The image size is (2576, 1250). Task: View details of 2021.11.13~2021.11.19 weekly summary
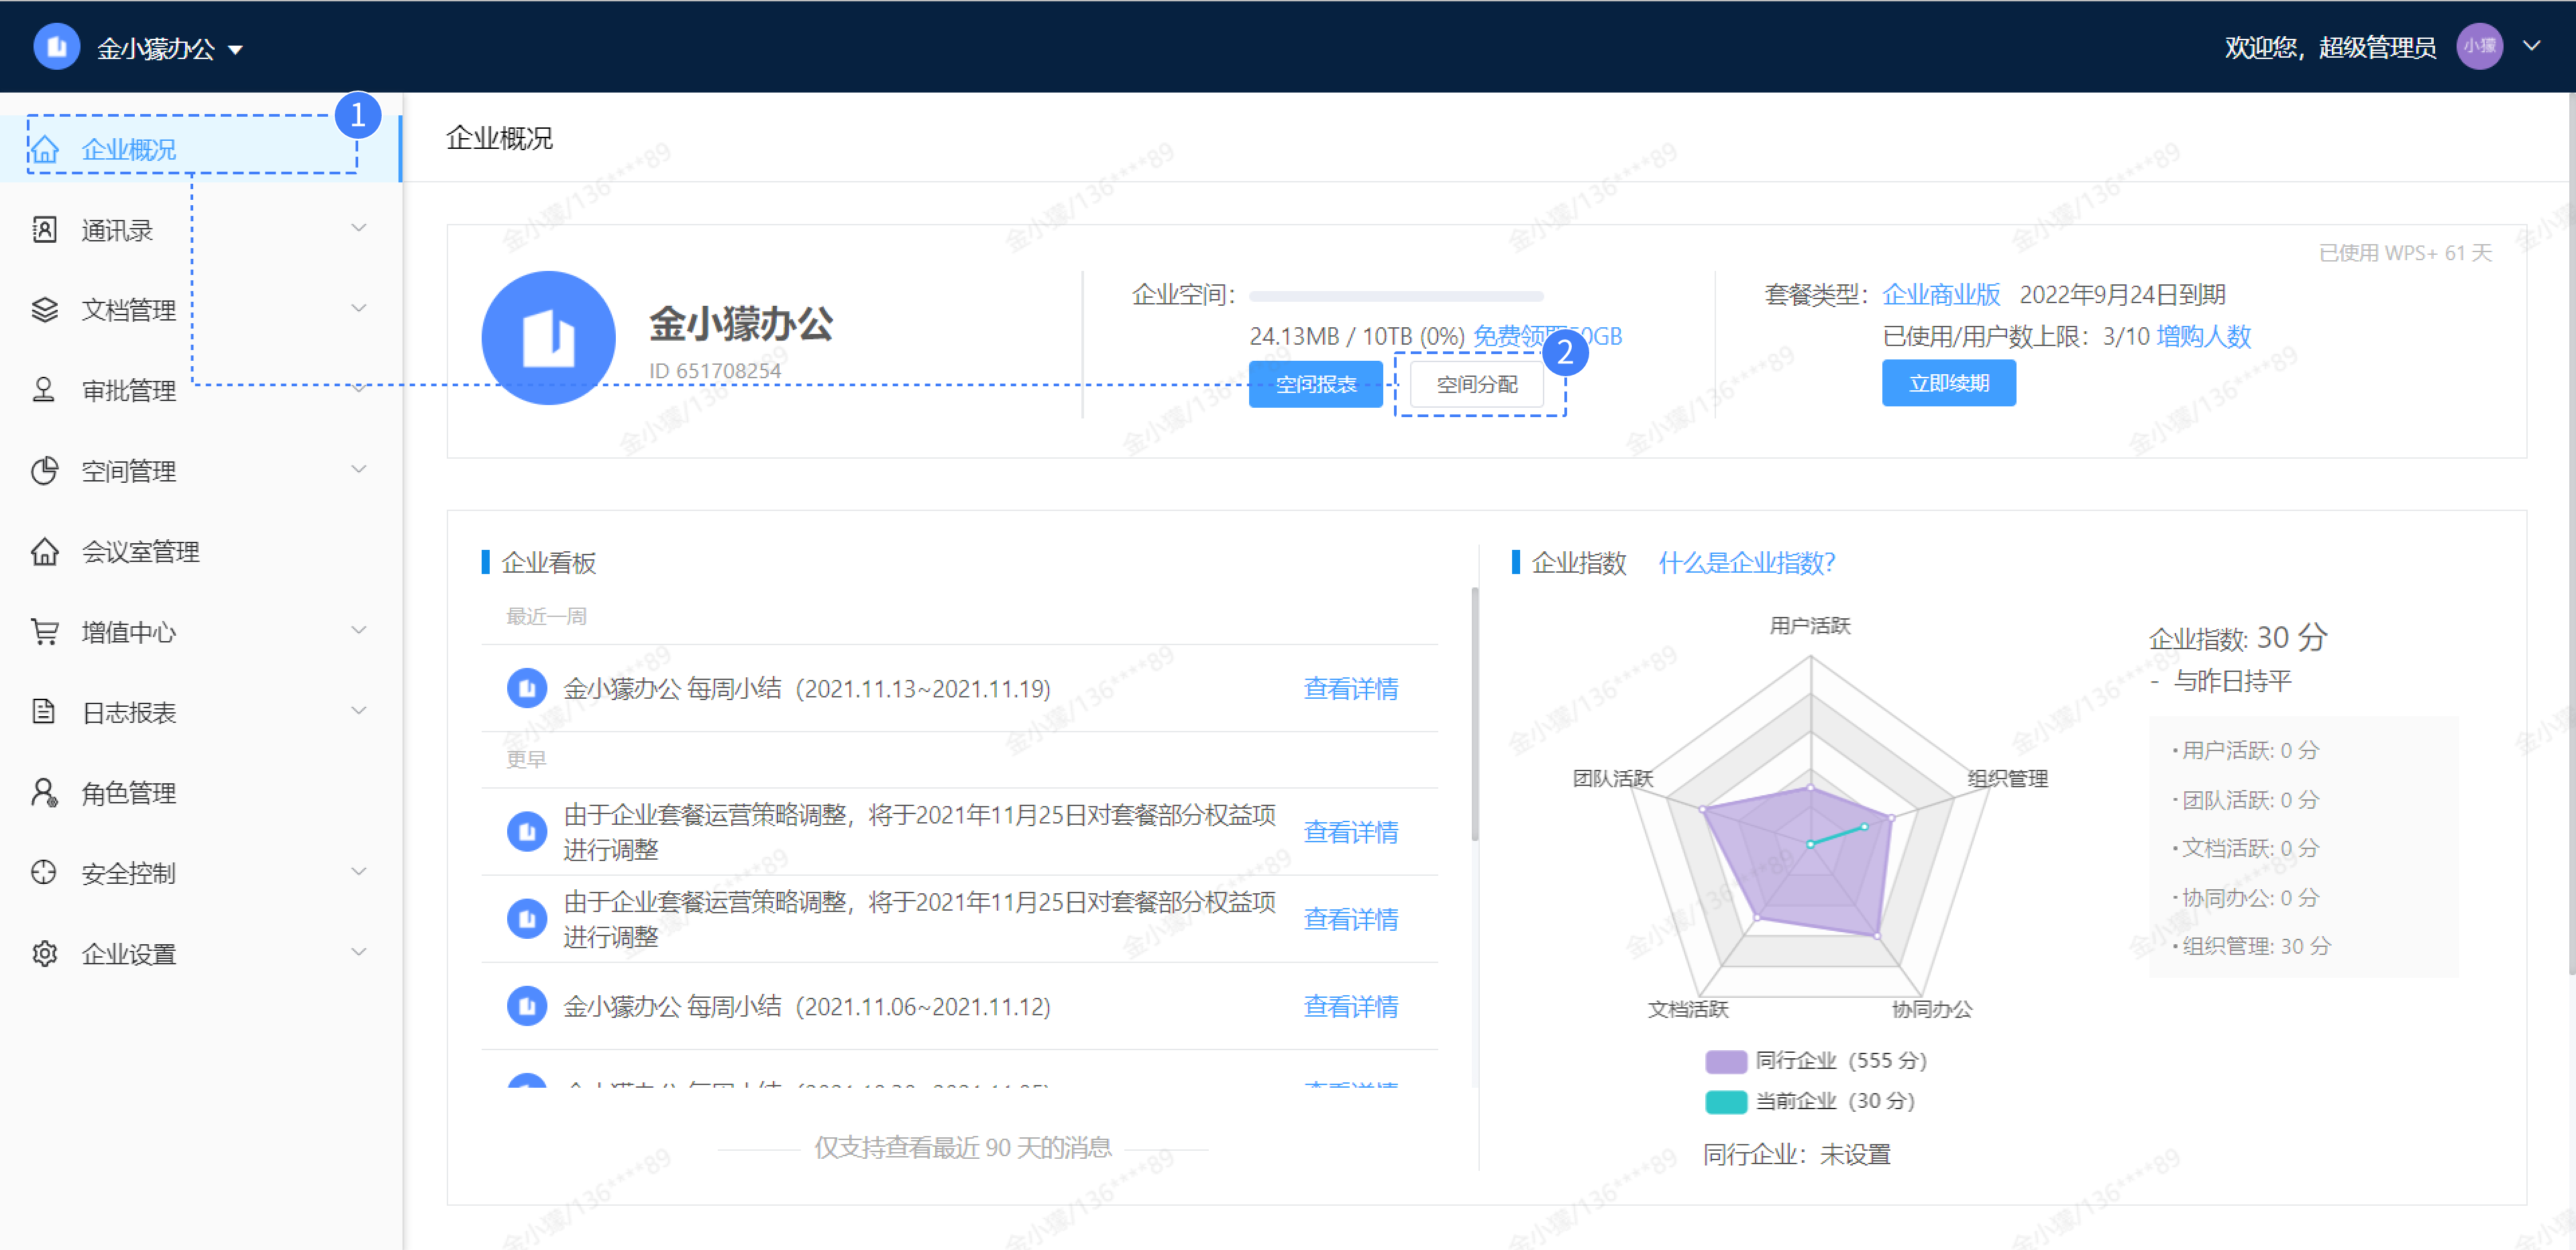click(x=1350, y=689)
